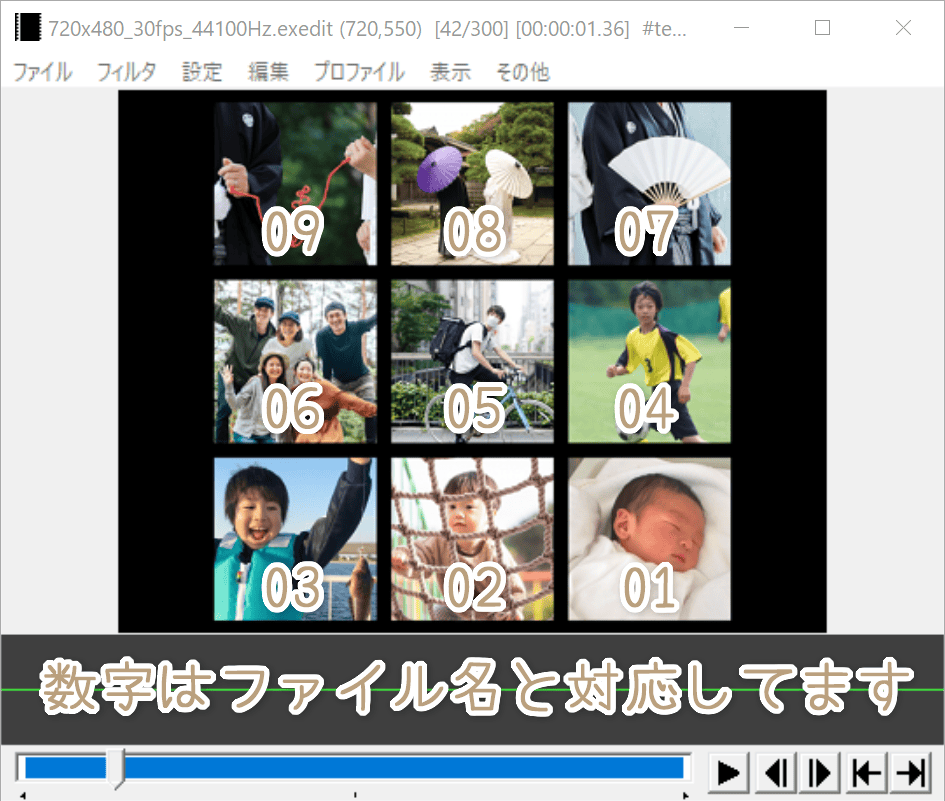Select the cyclist photo labeled 05
The height and width of the screenshot is (801, 945).
point(471,361)
